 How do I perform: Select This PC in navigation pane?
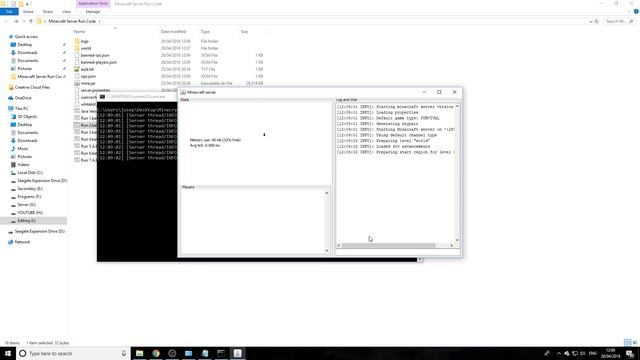point(22,109)
